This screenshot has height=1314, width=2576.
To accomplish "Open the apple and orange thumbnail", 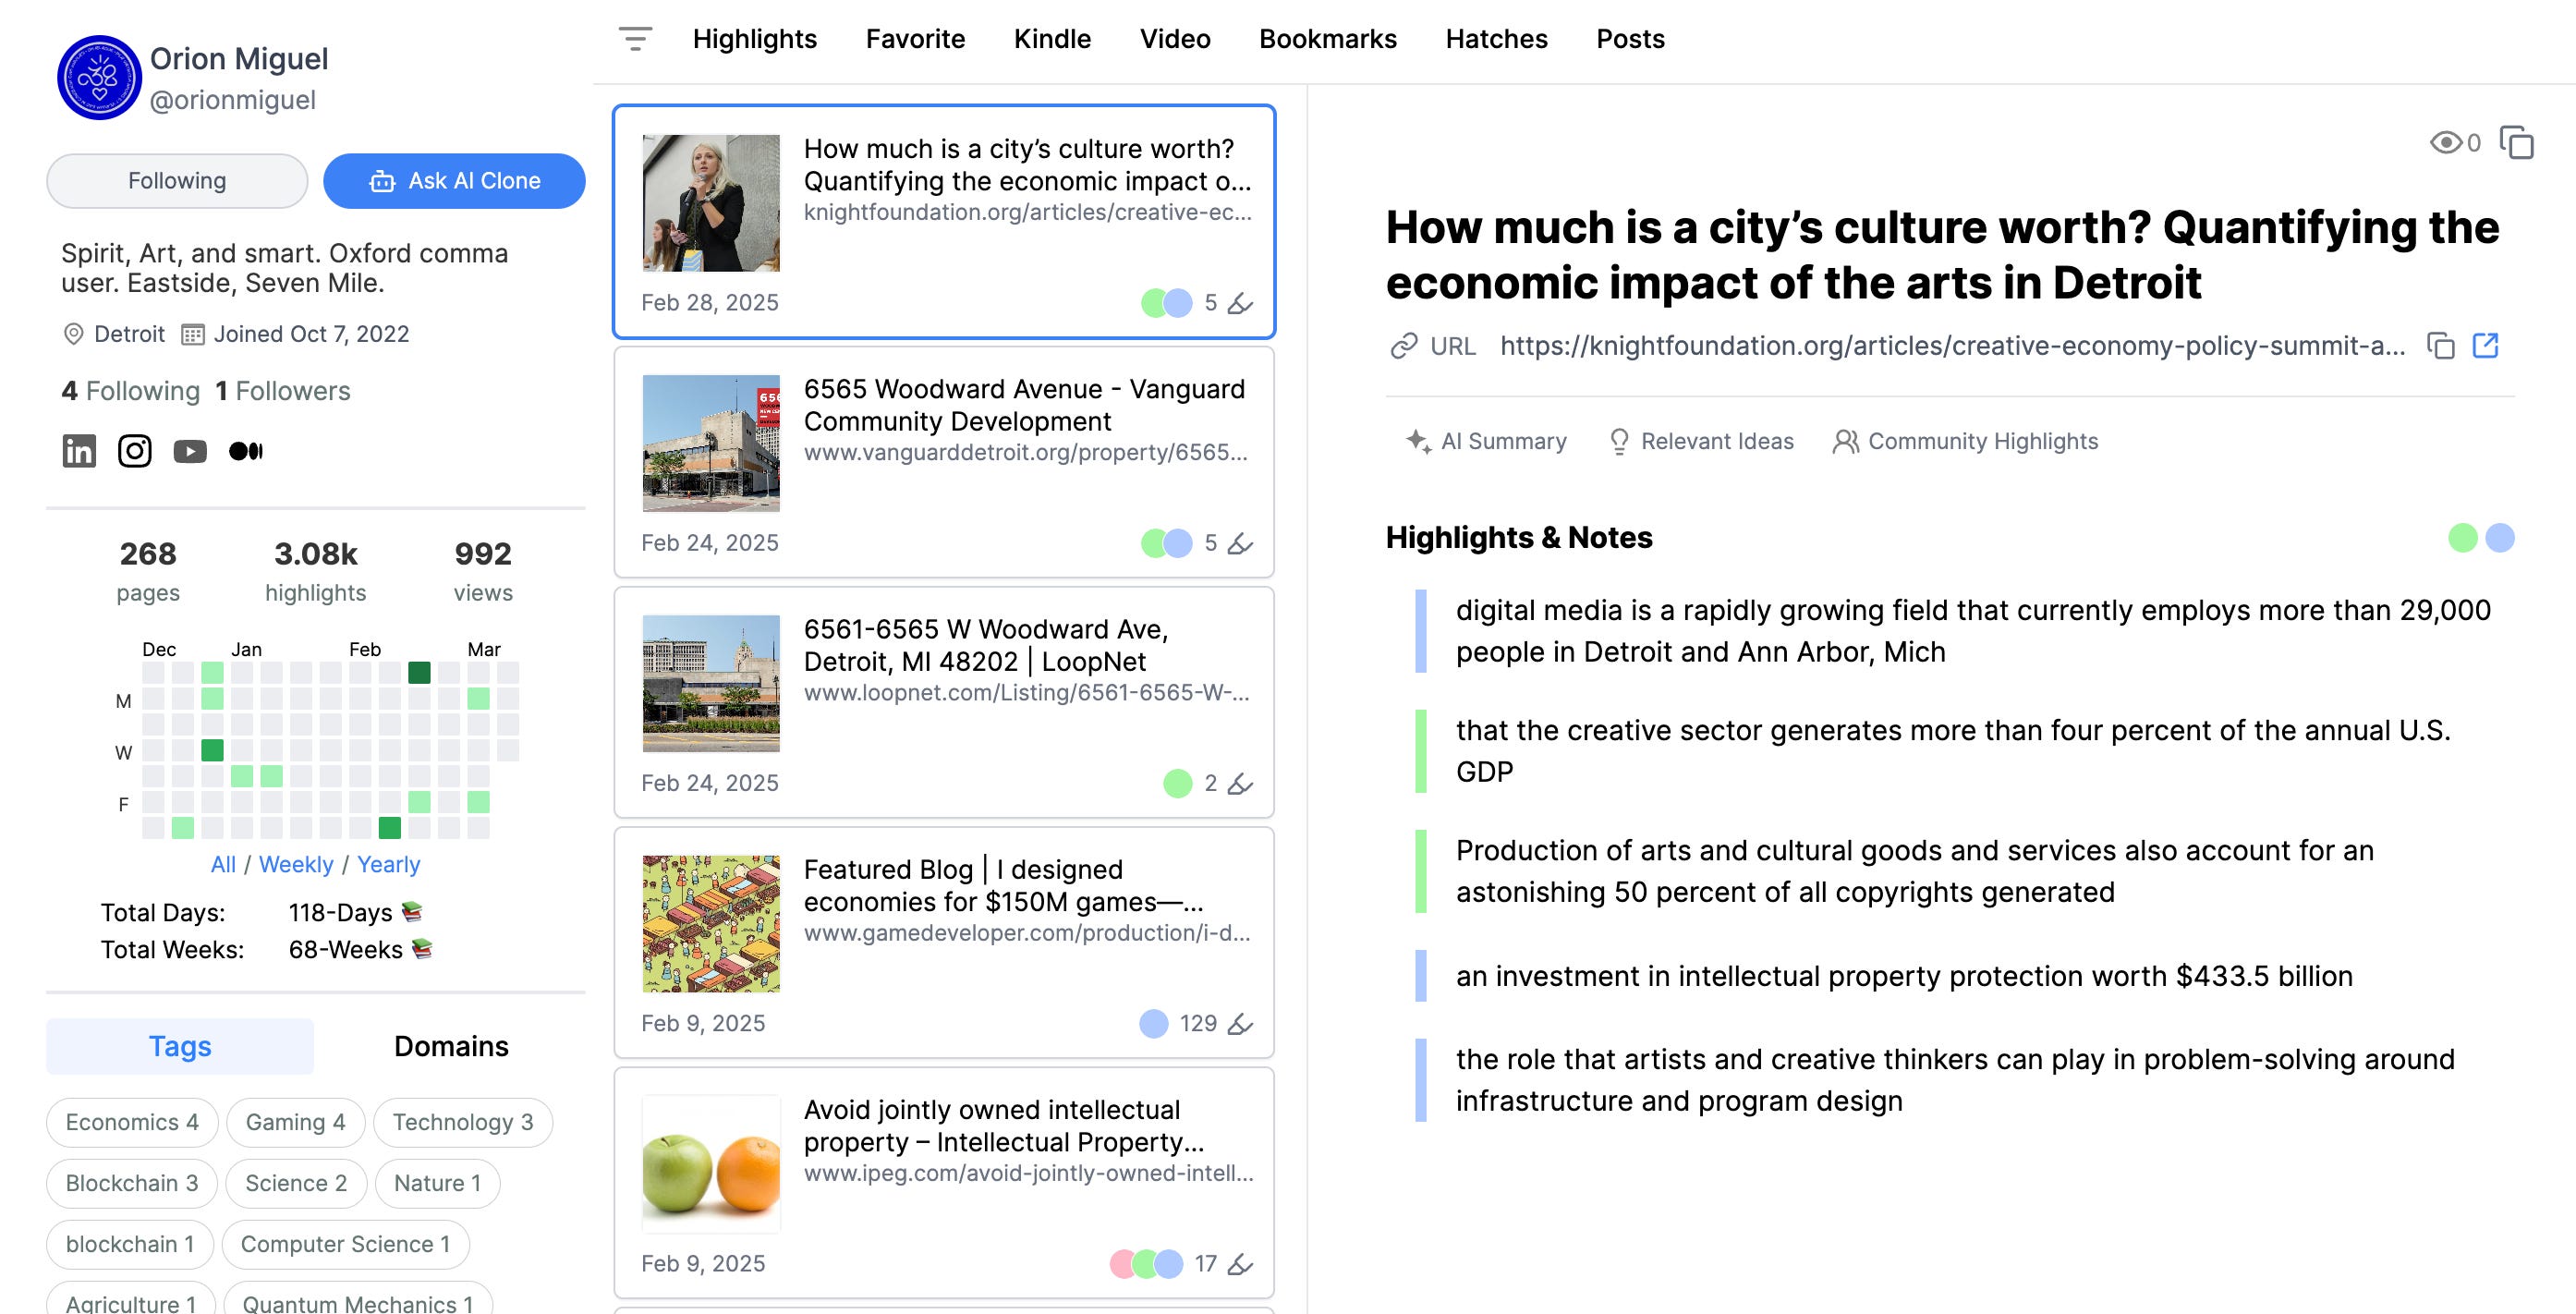I will coord(711,1163).
